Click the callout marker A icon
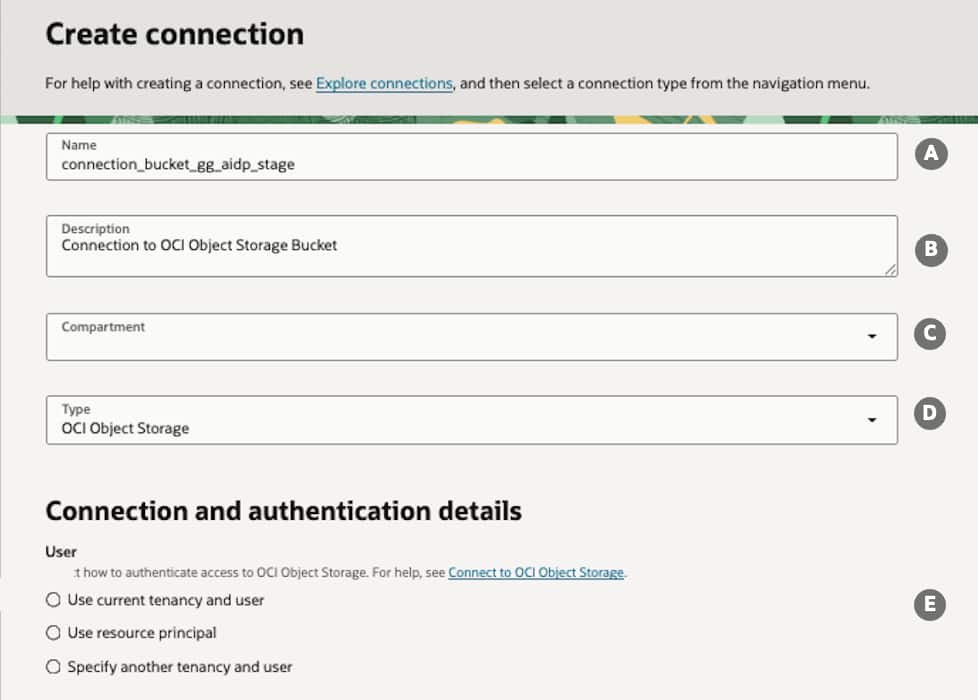The width and height of the screenshot is (978, 700). (931, 153)
